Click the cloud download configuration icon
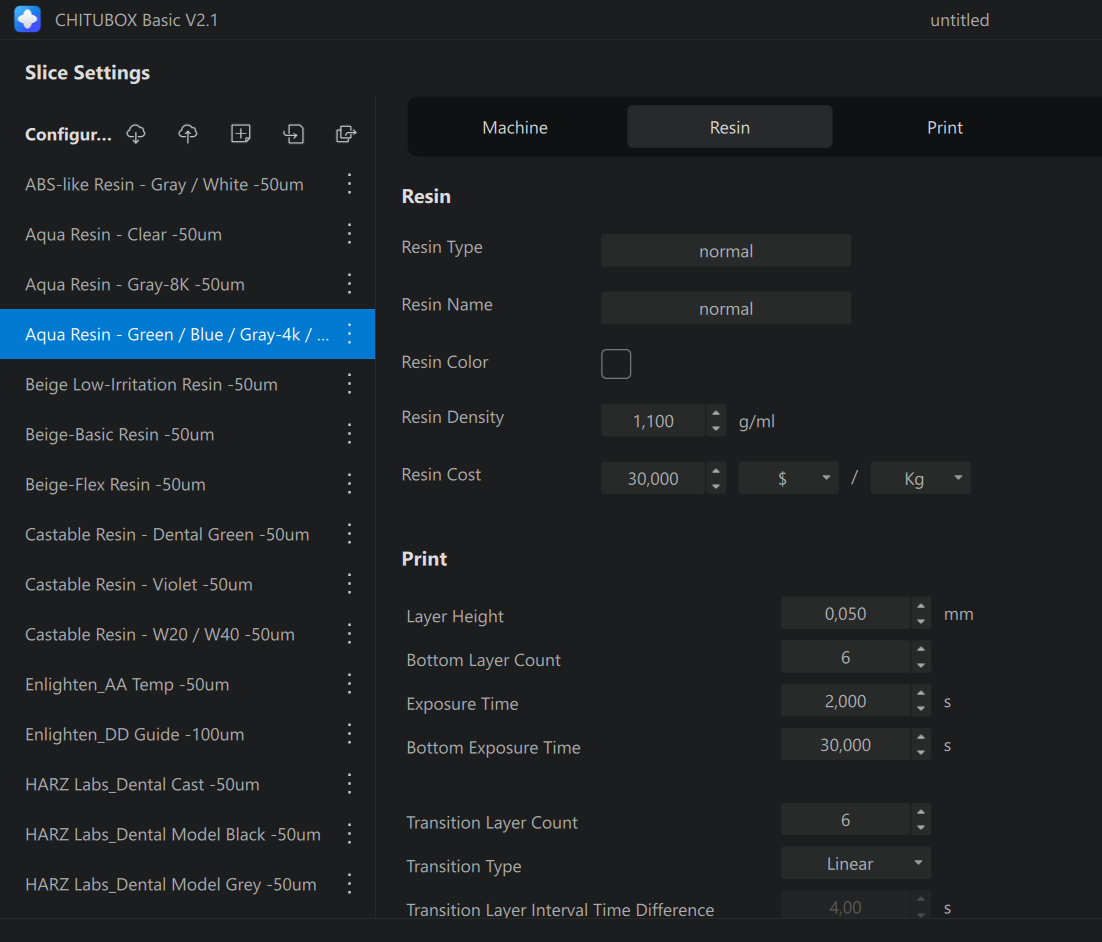1102x942 pixels. pos(136,134)
